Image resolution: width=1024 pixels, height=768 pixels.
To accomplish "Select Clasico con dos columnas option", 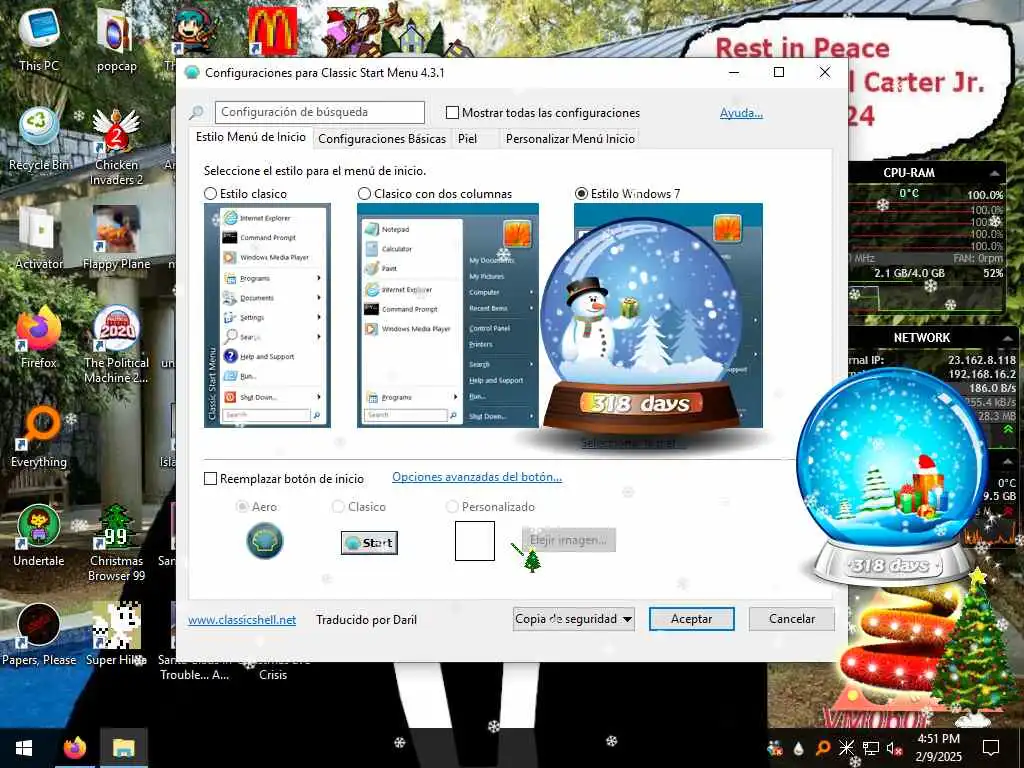I will tap(364, 194).
